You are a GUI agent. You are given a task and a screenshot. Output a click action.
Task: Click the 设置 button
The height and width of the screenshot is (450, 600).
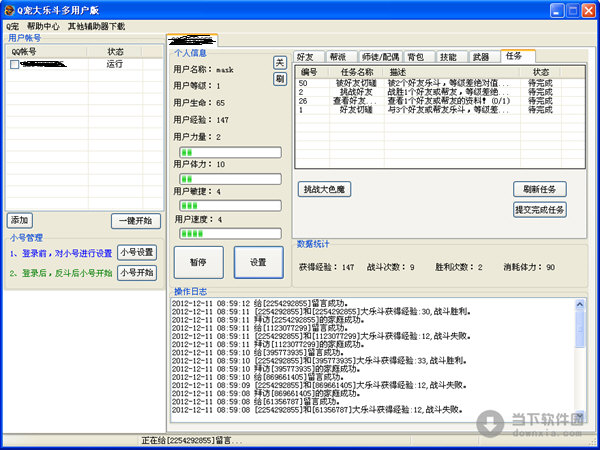tap(259, 262)
